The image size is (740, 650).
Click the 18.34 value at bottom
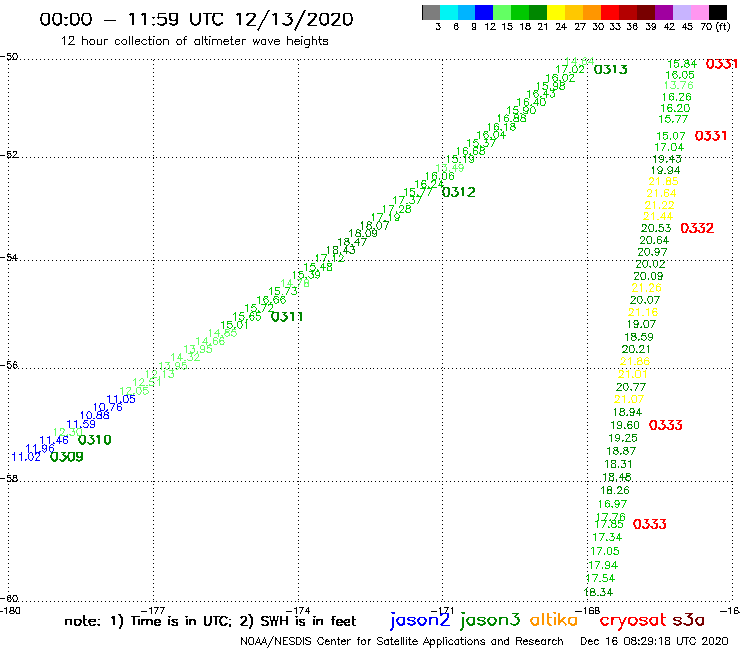pyautogui.click(x=599, y=592)
